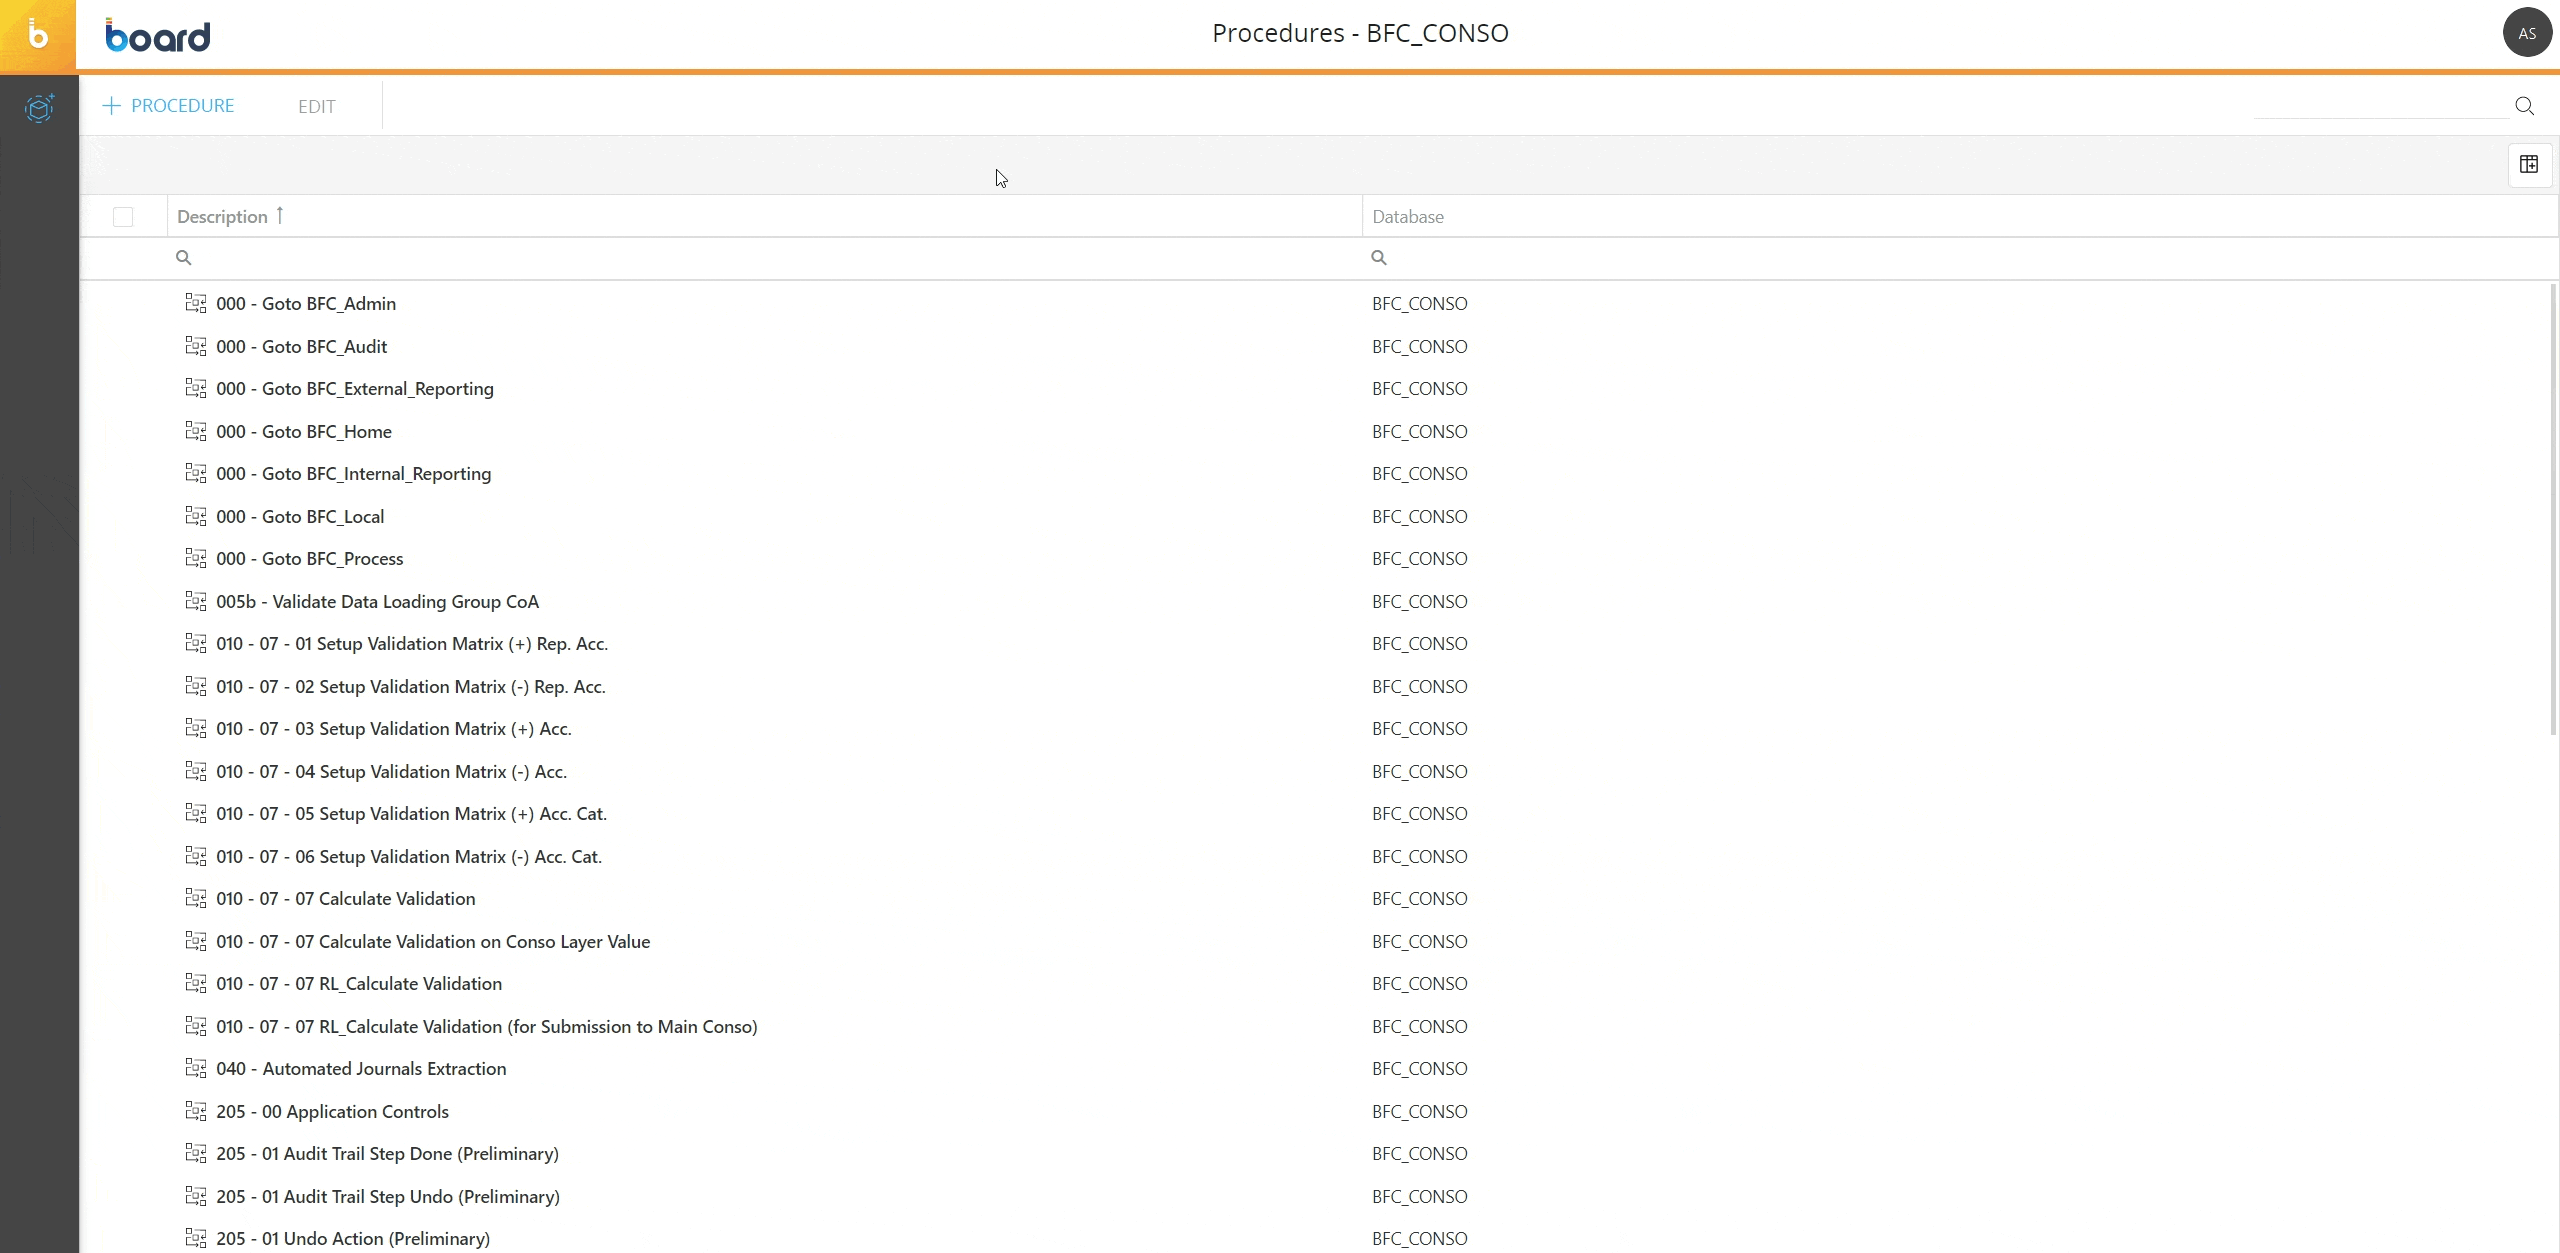
Task: Select '010 - 07 - 01 Setup Validation Matrix (+) Rep. Acc.'
Action: click(x=412, y=643)
